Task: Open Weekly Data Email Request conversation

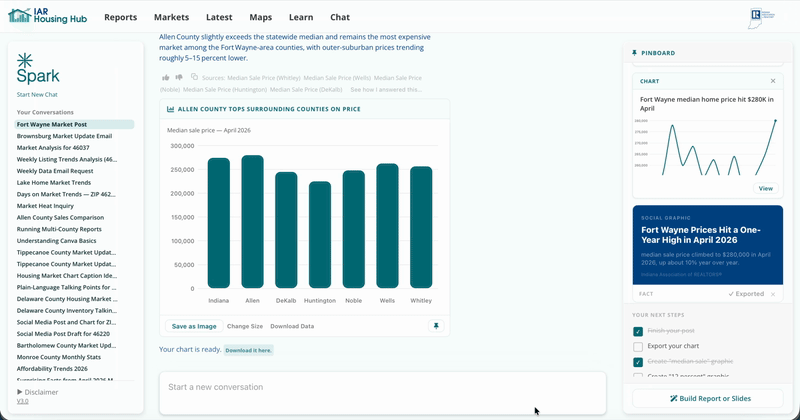Action: [55, 171]
